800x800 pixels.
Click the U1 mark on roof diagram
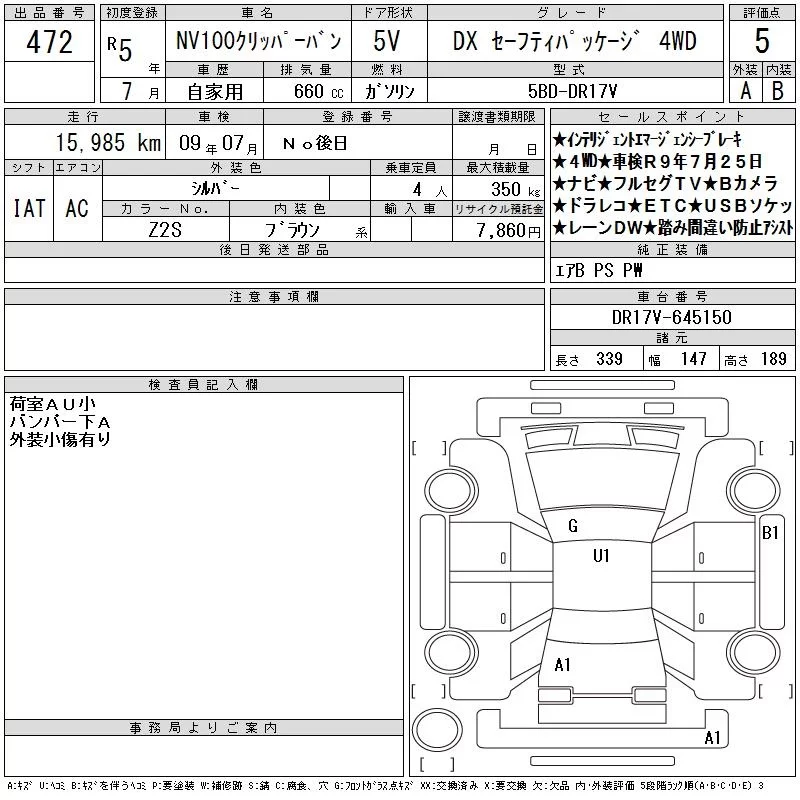pyautogui.click(x=601, y=556)
